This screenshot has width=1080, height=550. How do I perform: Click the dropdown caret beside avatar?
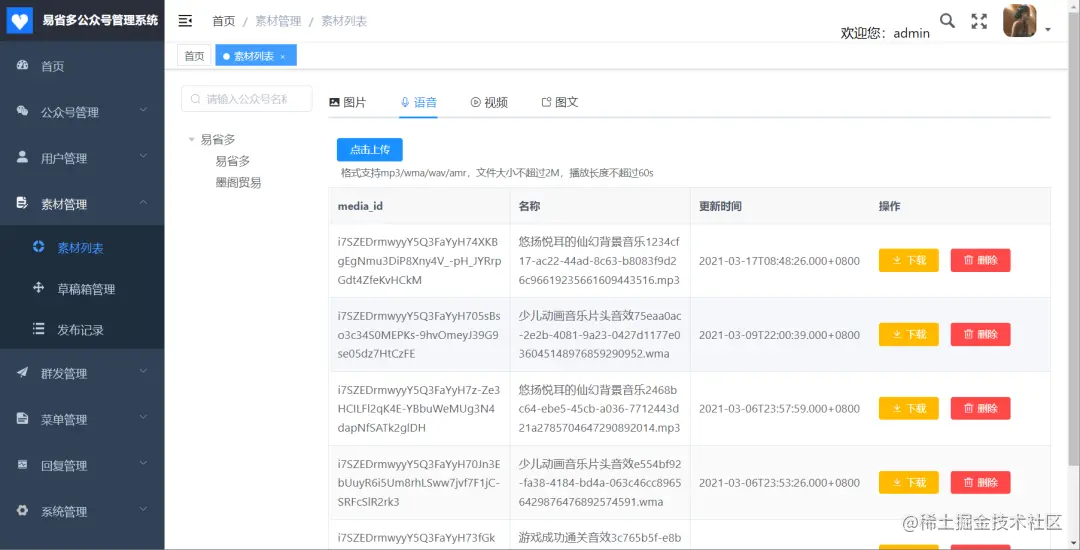coord(1048,30)
